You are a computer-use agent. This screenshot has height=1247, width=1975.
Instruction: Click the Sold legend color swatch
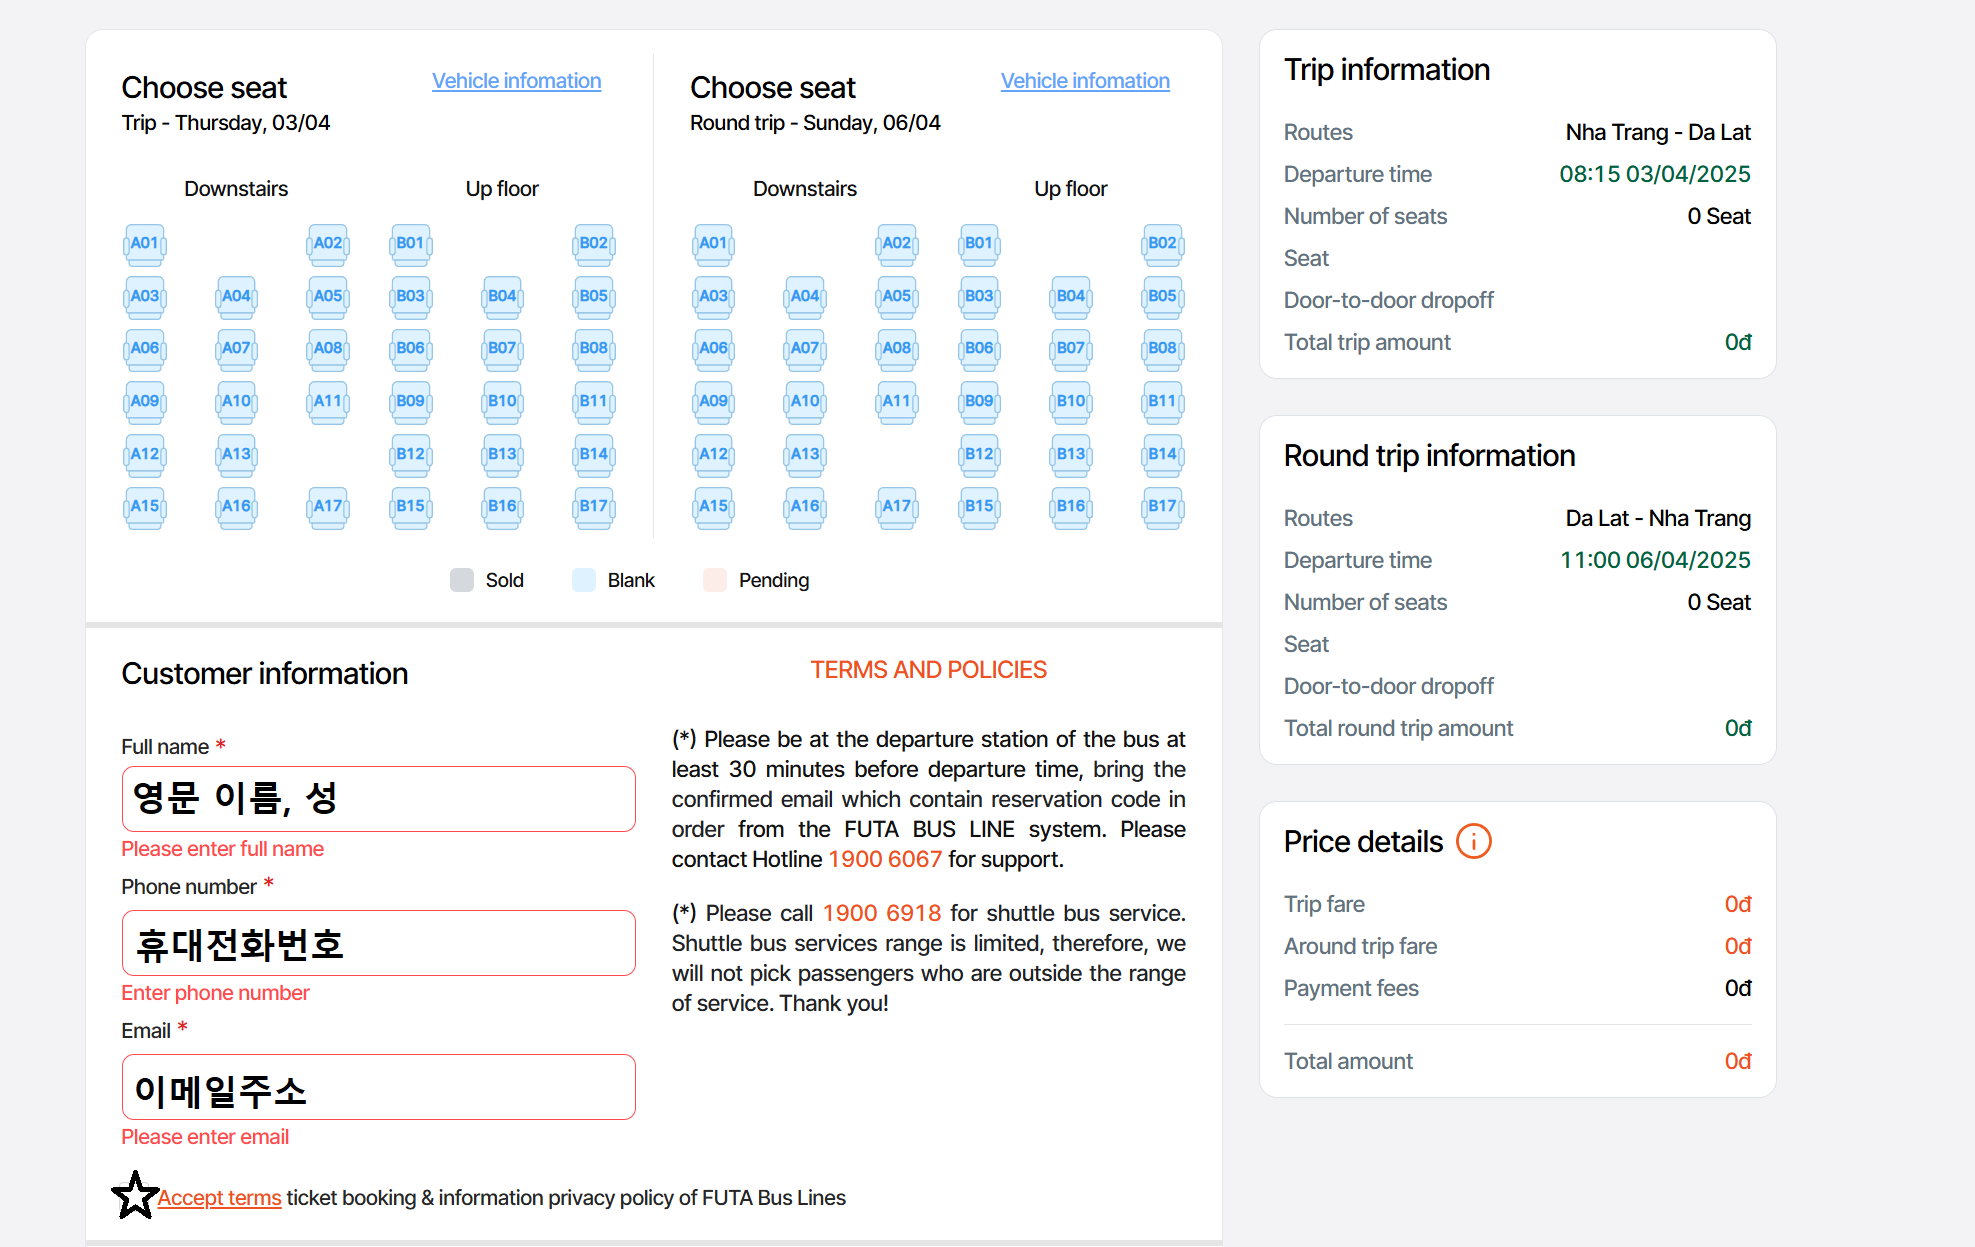click(462, 580)
